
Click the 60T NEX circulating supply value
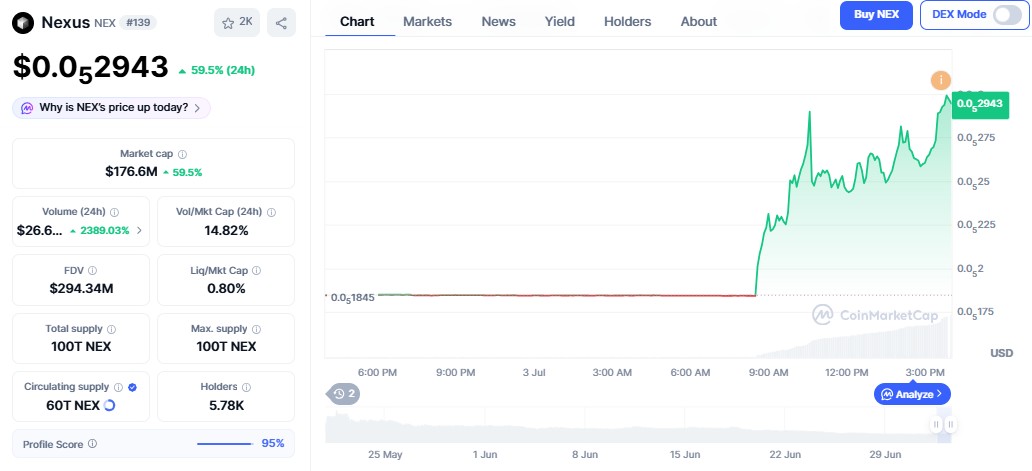click(x=73, y=406)
